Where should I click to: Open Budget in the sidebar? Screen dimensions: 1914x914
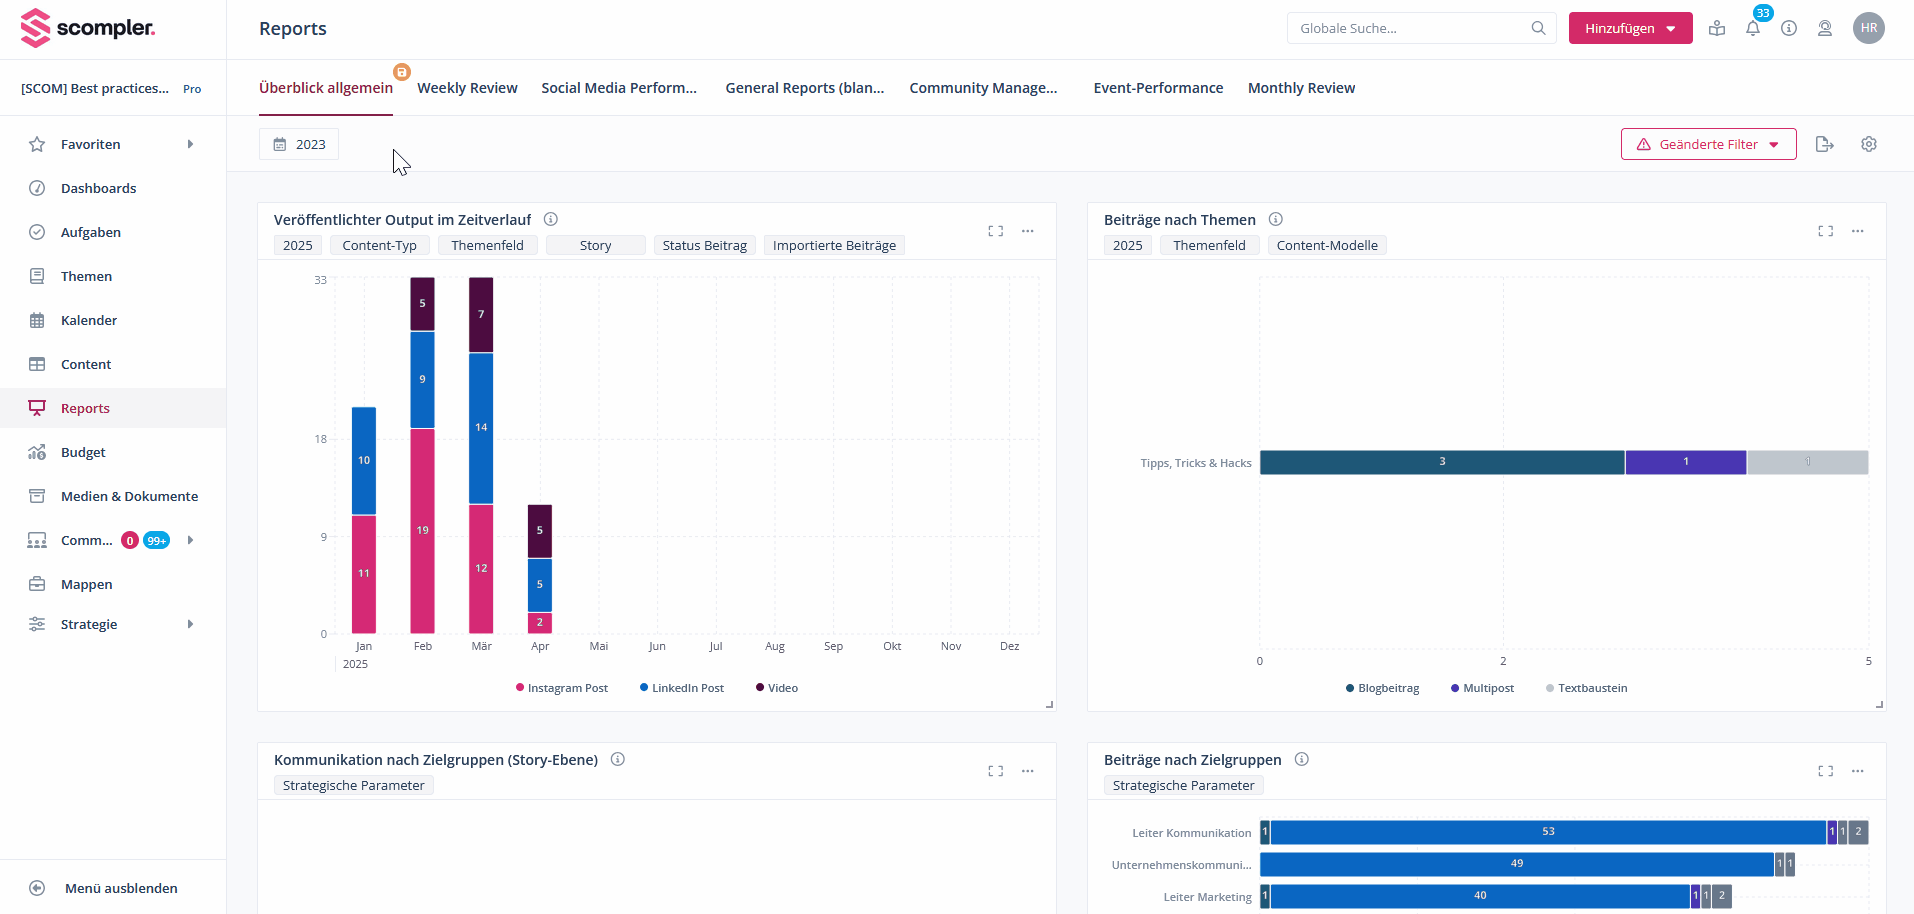pos(83,452)
